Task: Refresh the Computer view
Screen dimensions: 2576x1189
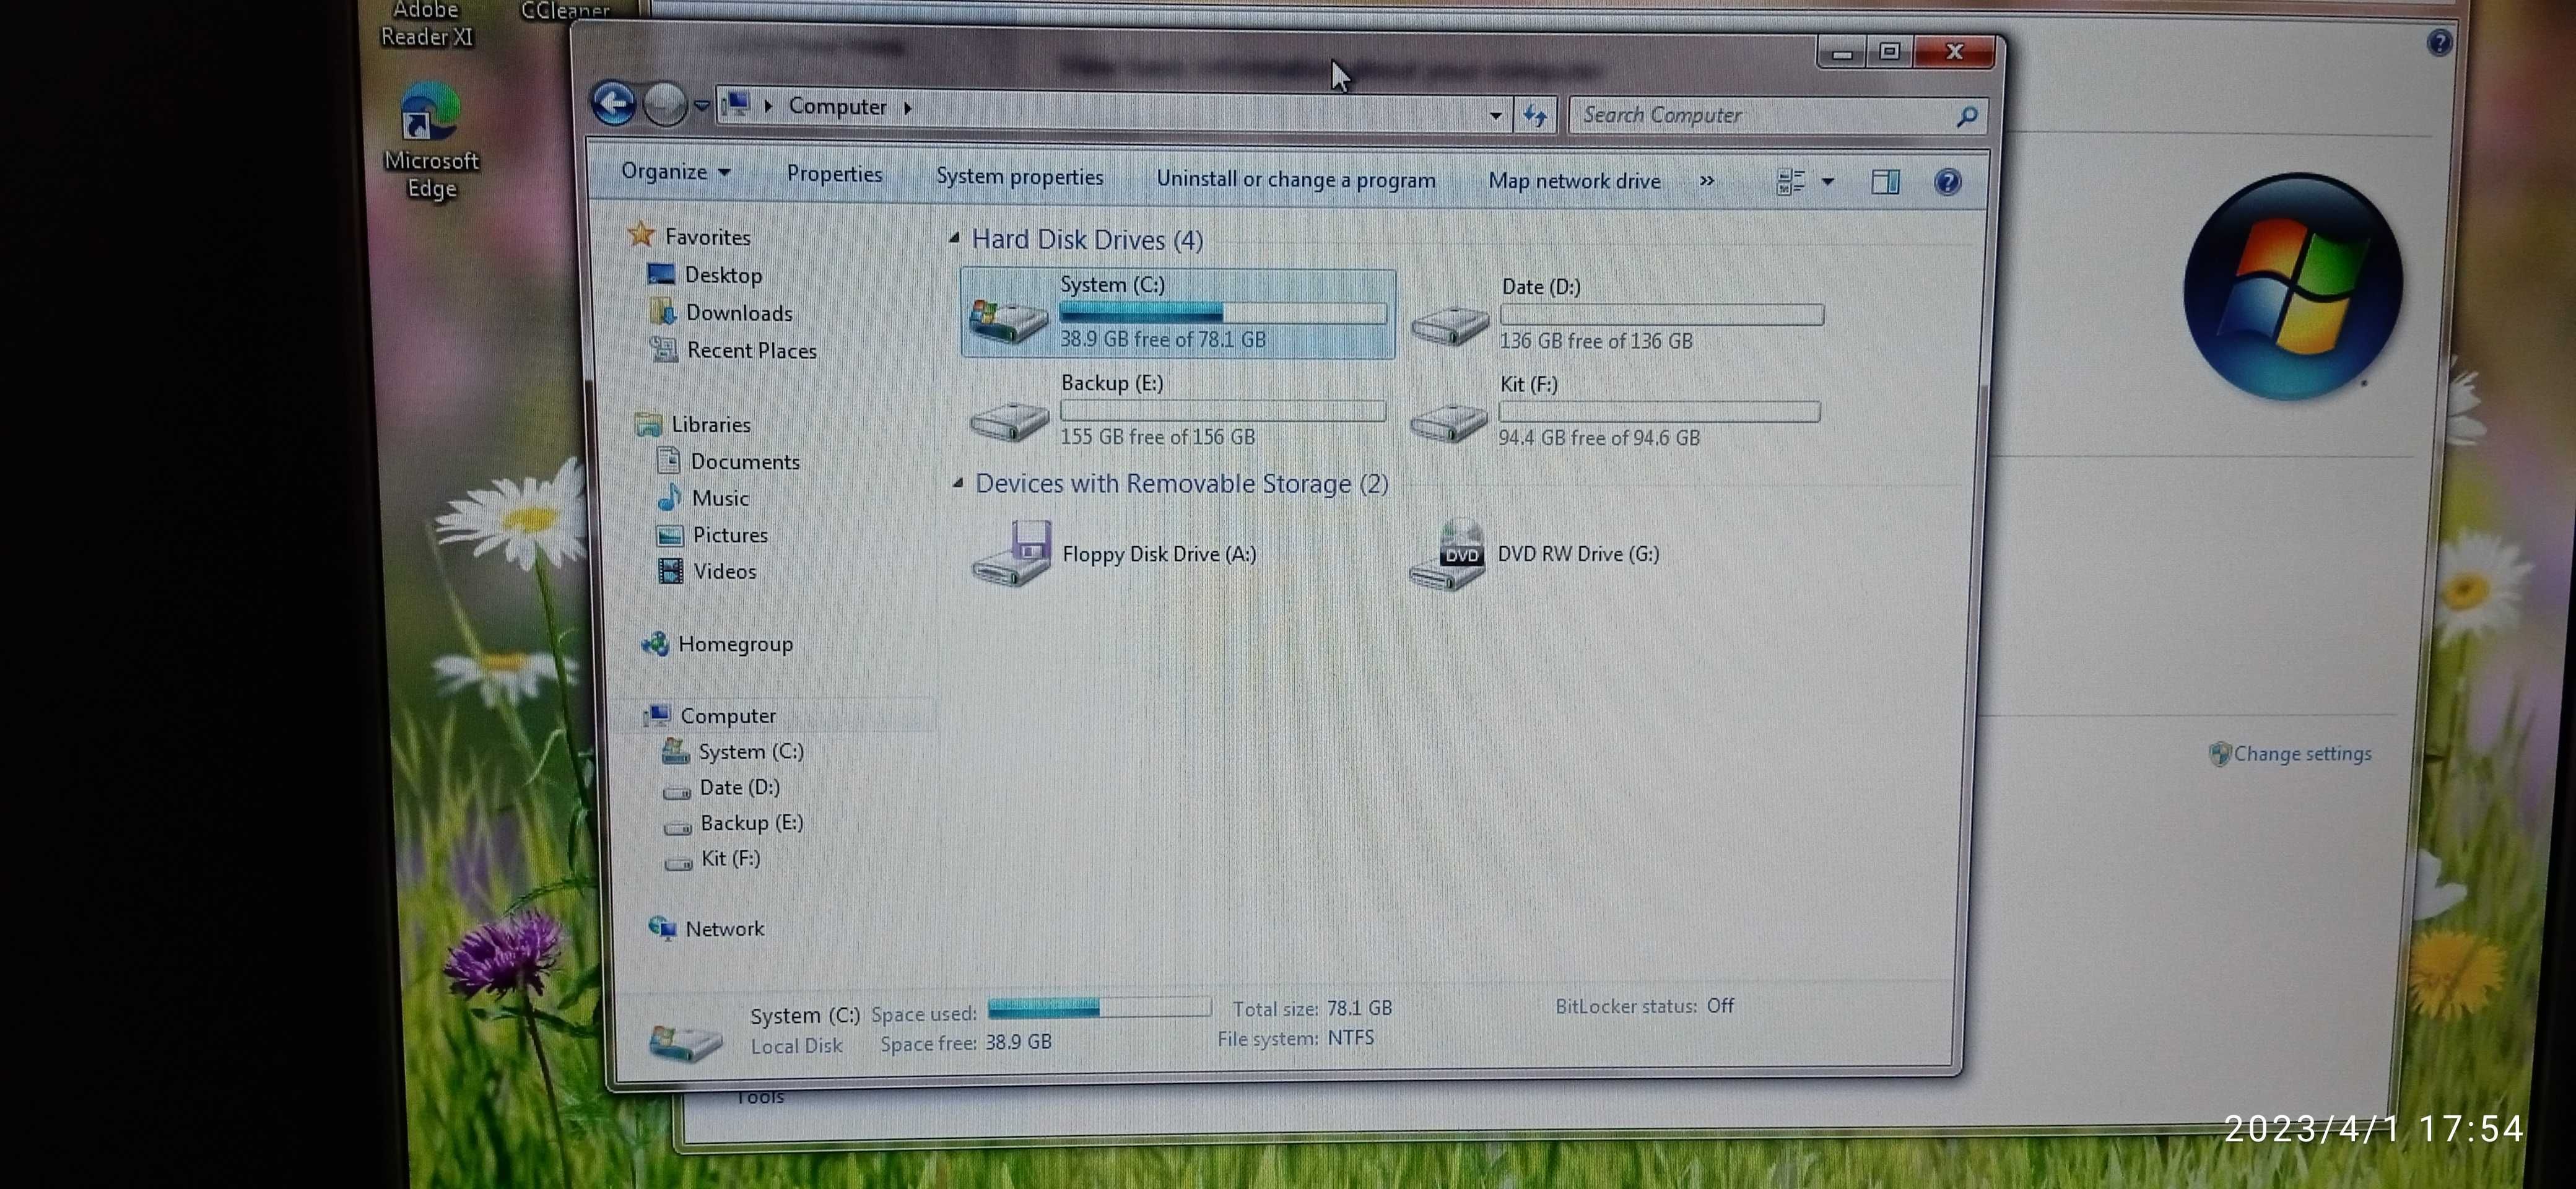Action: [1535, 116]
